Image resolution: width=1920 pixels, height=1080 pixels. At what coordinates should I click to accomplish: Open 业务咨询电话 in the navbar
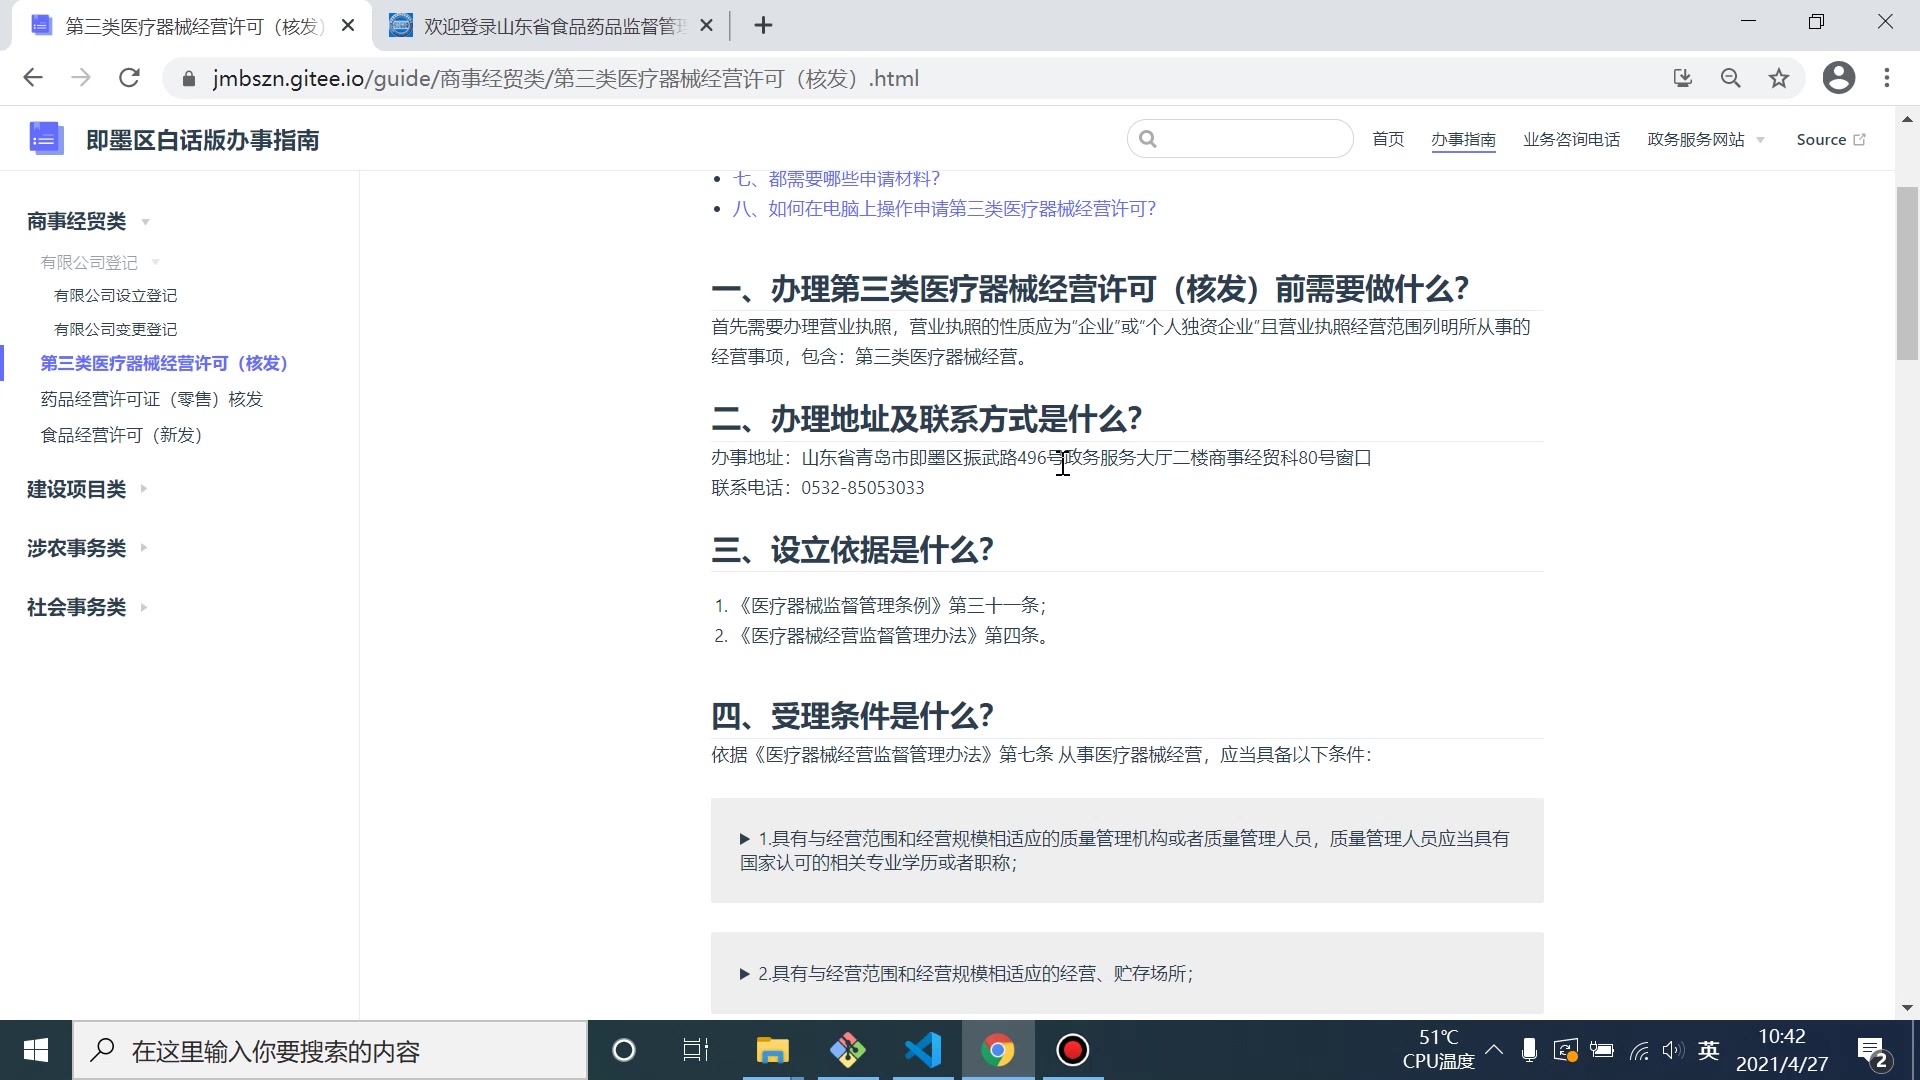(1571, 140)
